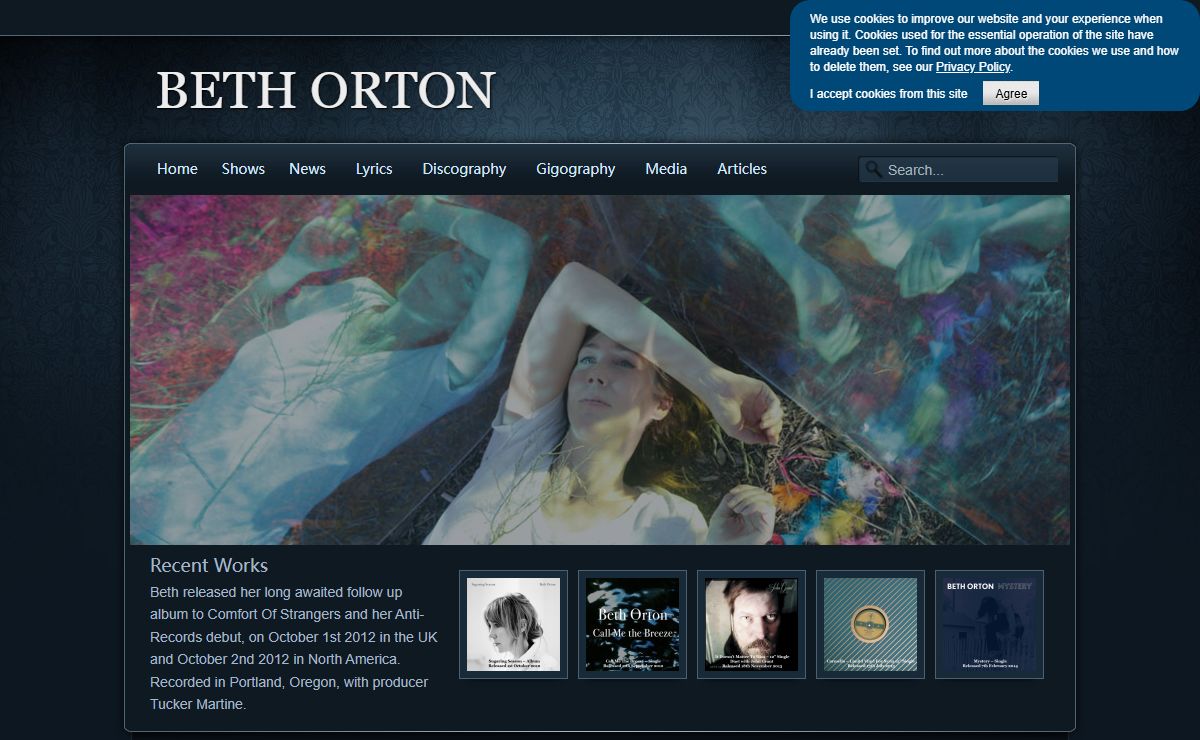This screenshot has width=1200, height=740.
Task: Open the Media page
Action: [666, 169]
